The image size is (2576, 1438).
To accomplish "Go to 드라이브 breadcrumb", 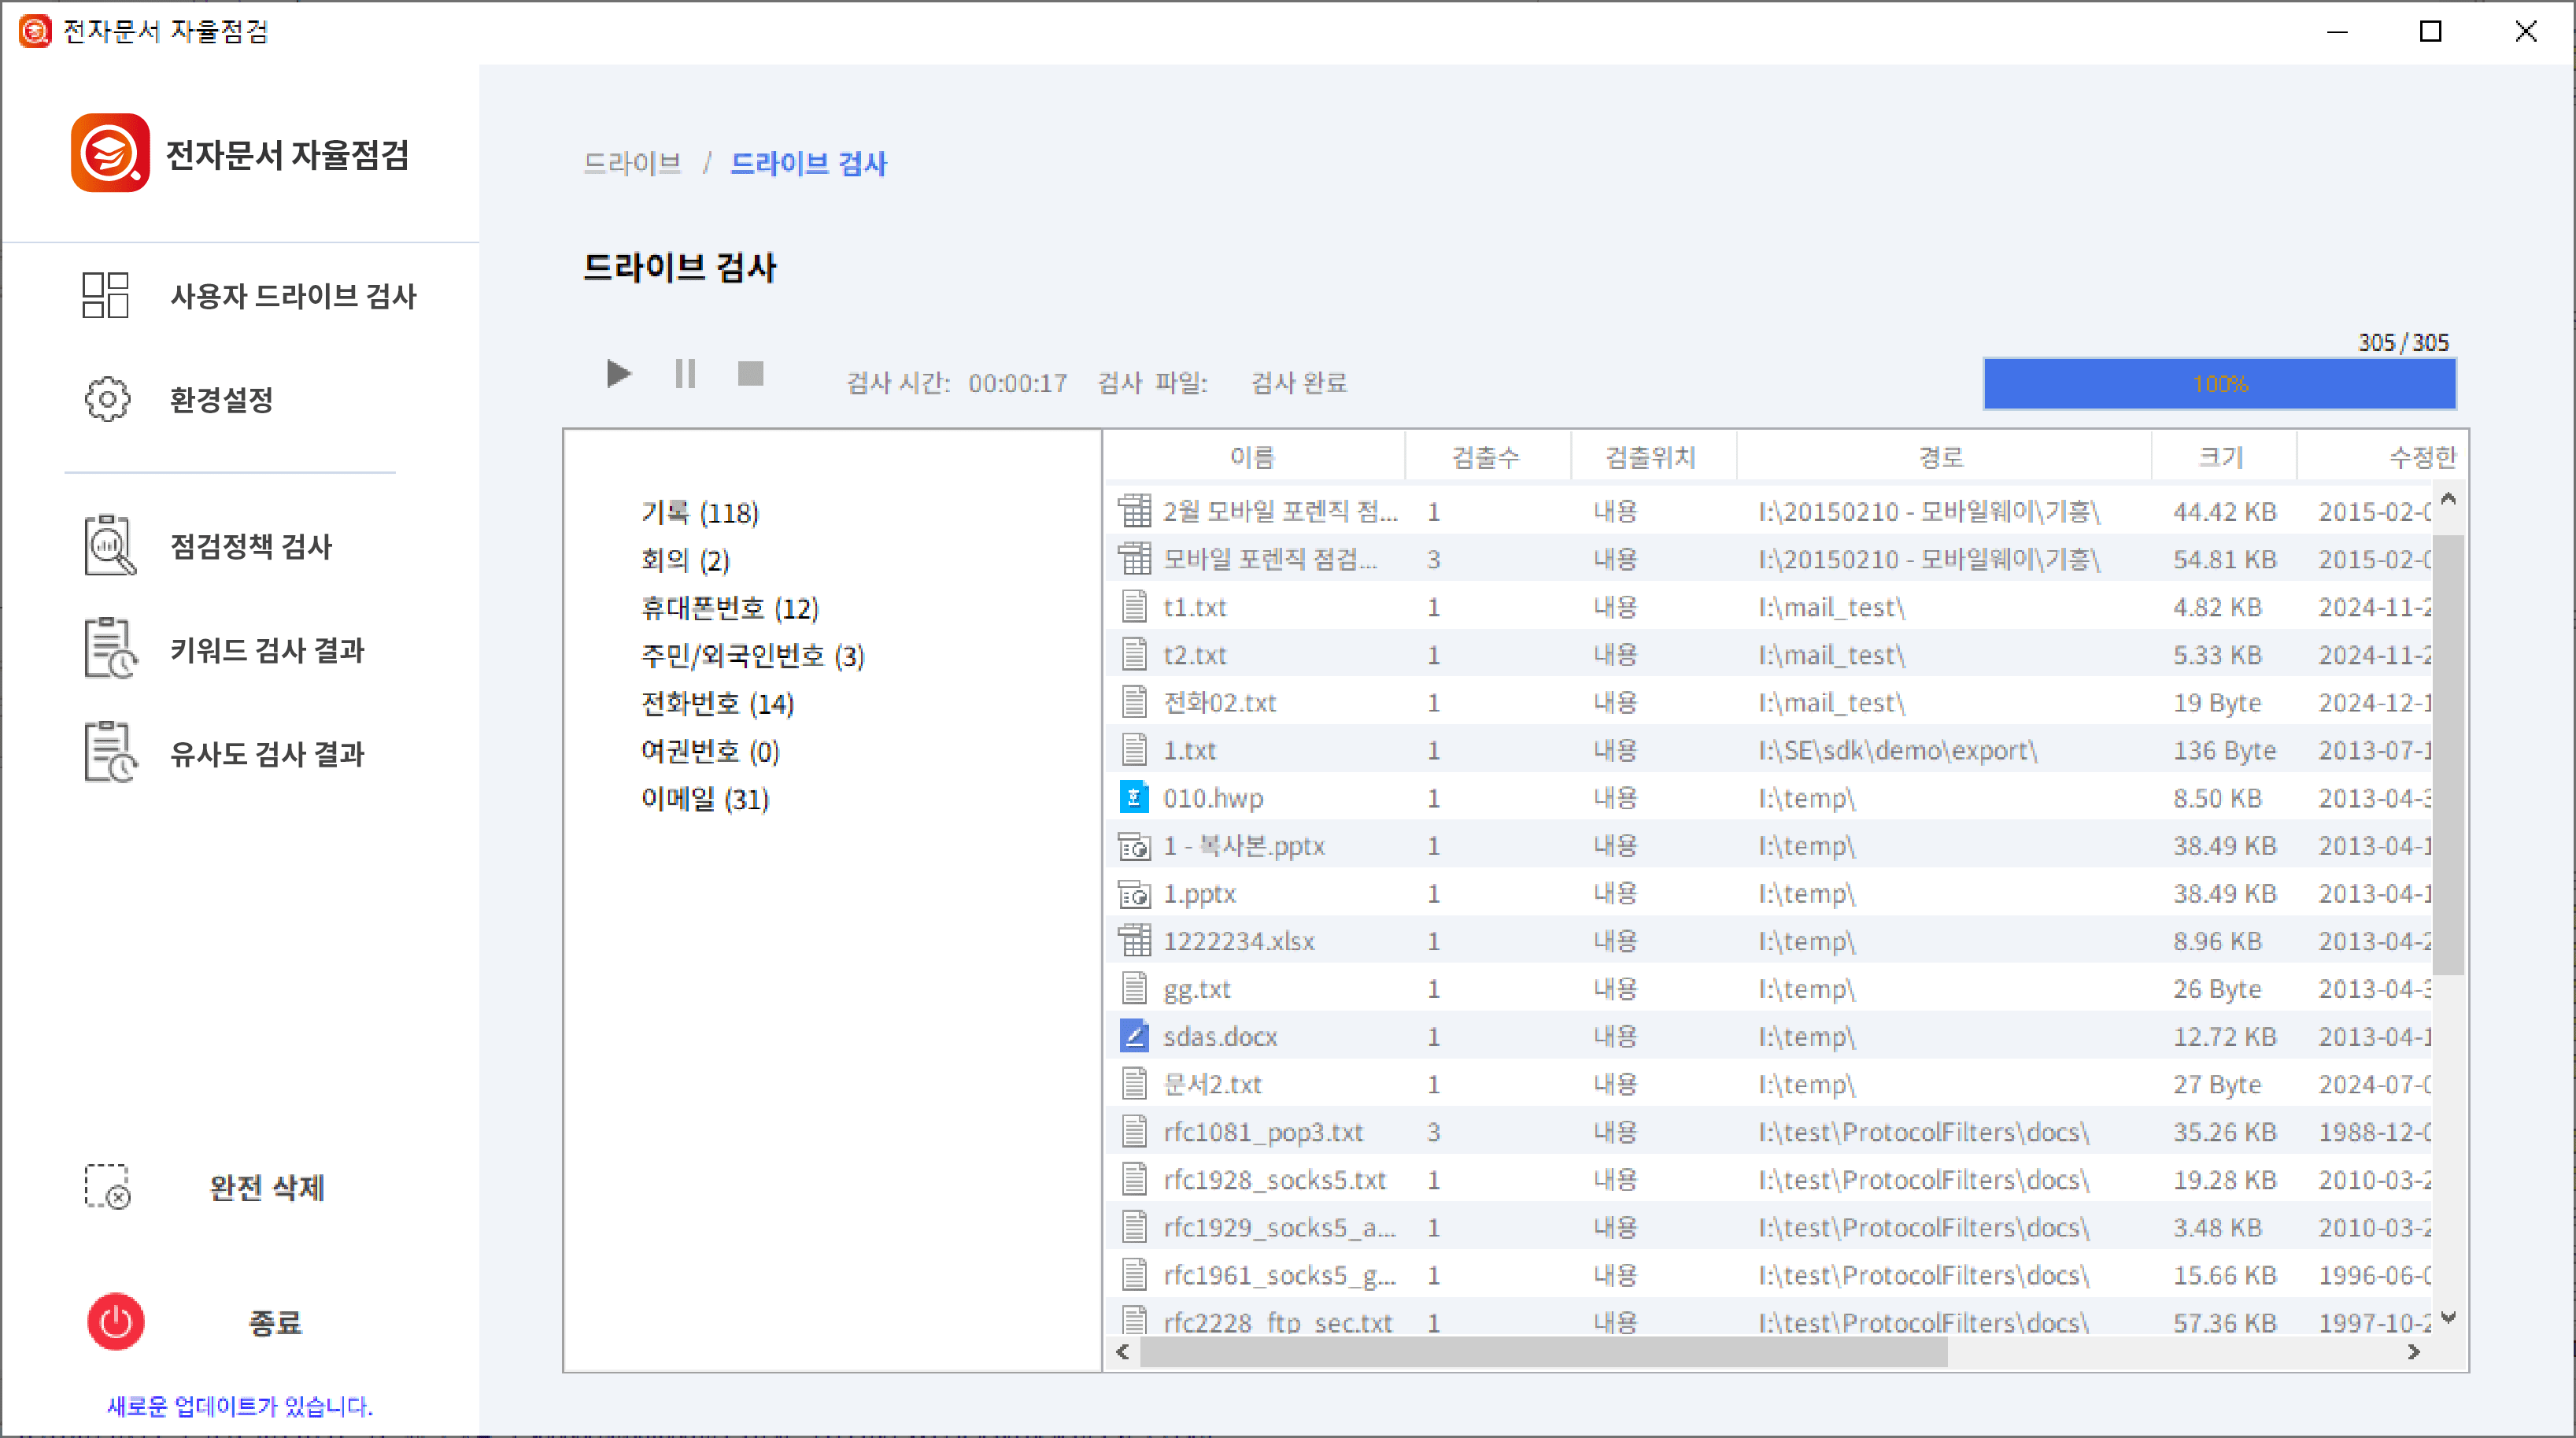I will click(632, 163).
